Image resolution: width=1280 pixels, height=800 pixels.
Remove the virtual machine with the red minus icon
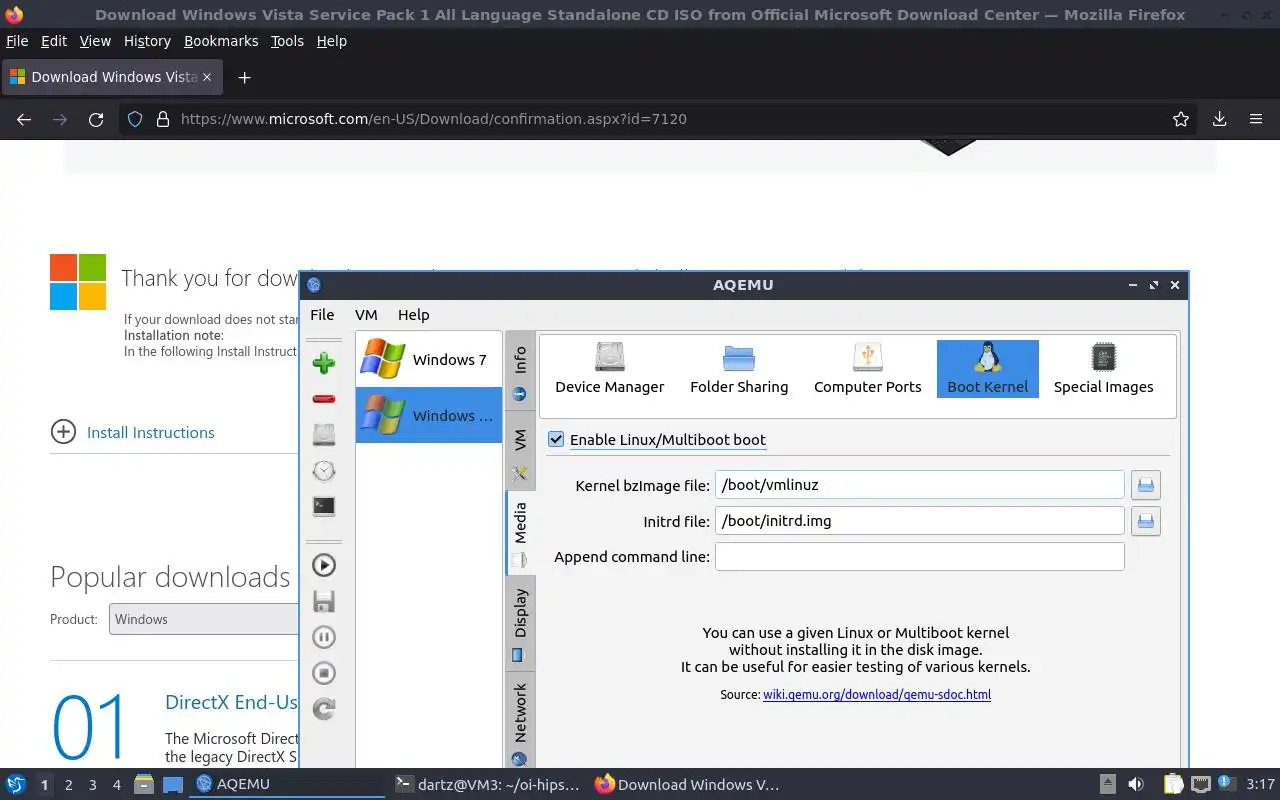point(323,399)
